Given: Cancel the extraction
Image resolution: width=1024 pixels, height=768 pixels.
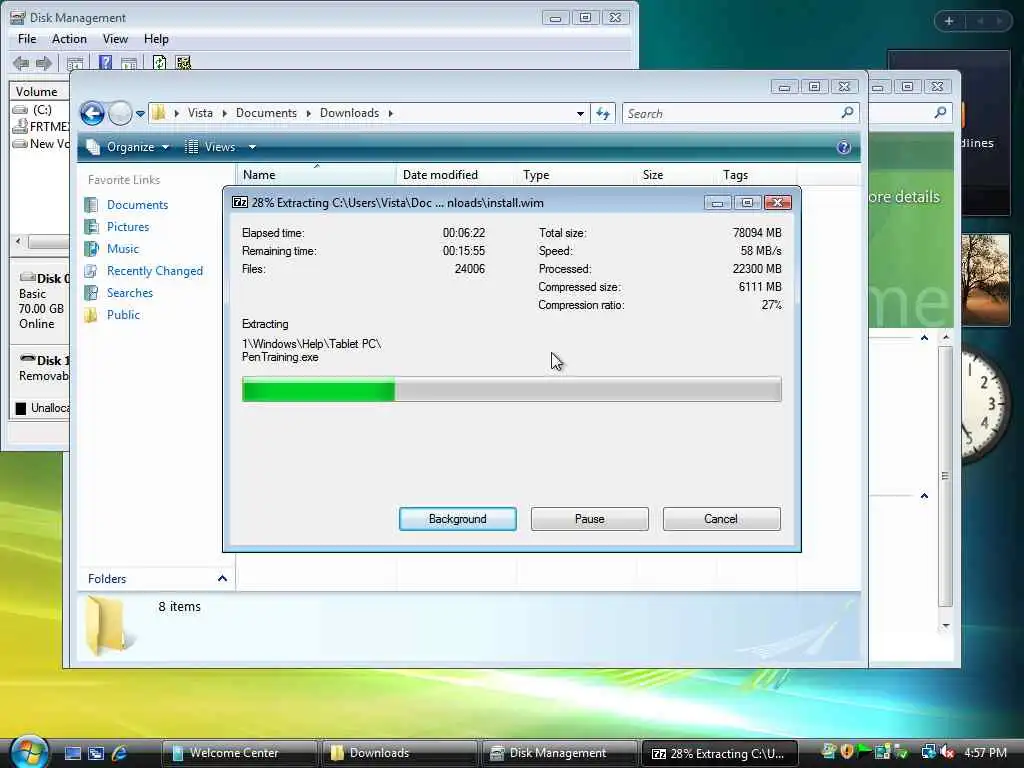Looking at the screenshot, I should tap(721, 519).
